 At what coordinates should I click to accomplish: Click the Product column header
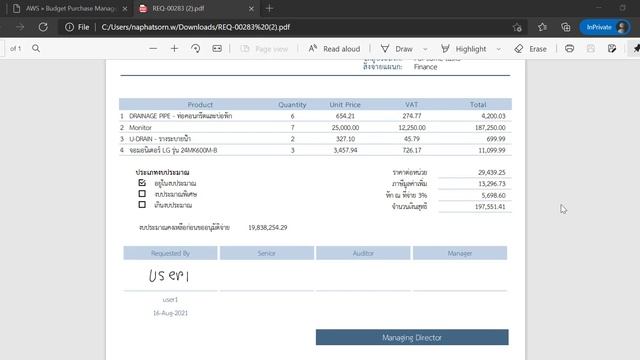coord(200,105)
